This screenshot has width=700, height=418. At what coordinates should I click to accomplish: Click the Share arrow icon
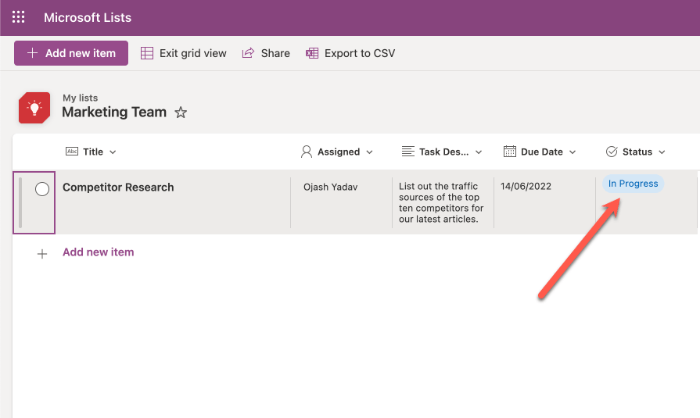click(248, 53)
